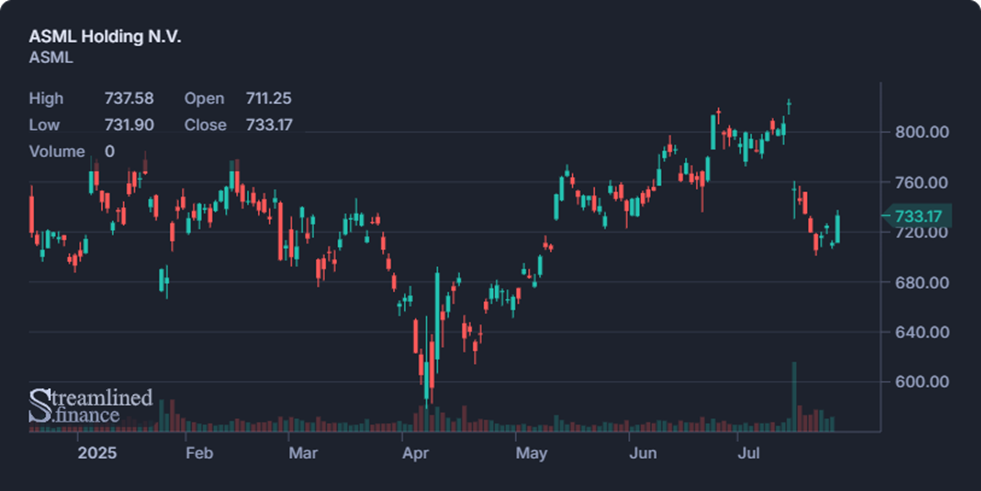Screen dimensions: 981x491
Task: Click the 680.00 price axis label
Action: (x=922, y=282)
